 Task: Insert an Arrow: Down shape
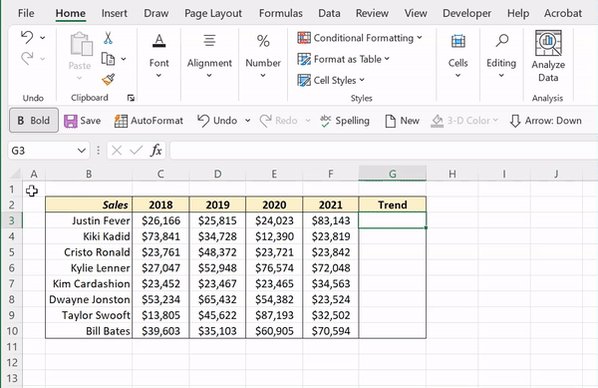tap(546, 121)
